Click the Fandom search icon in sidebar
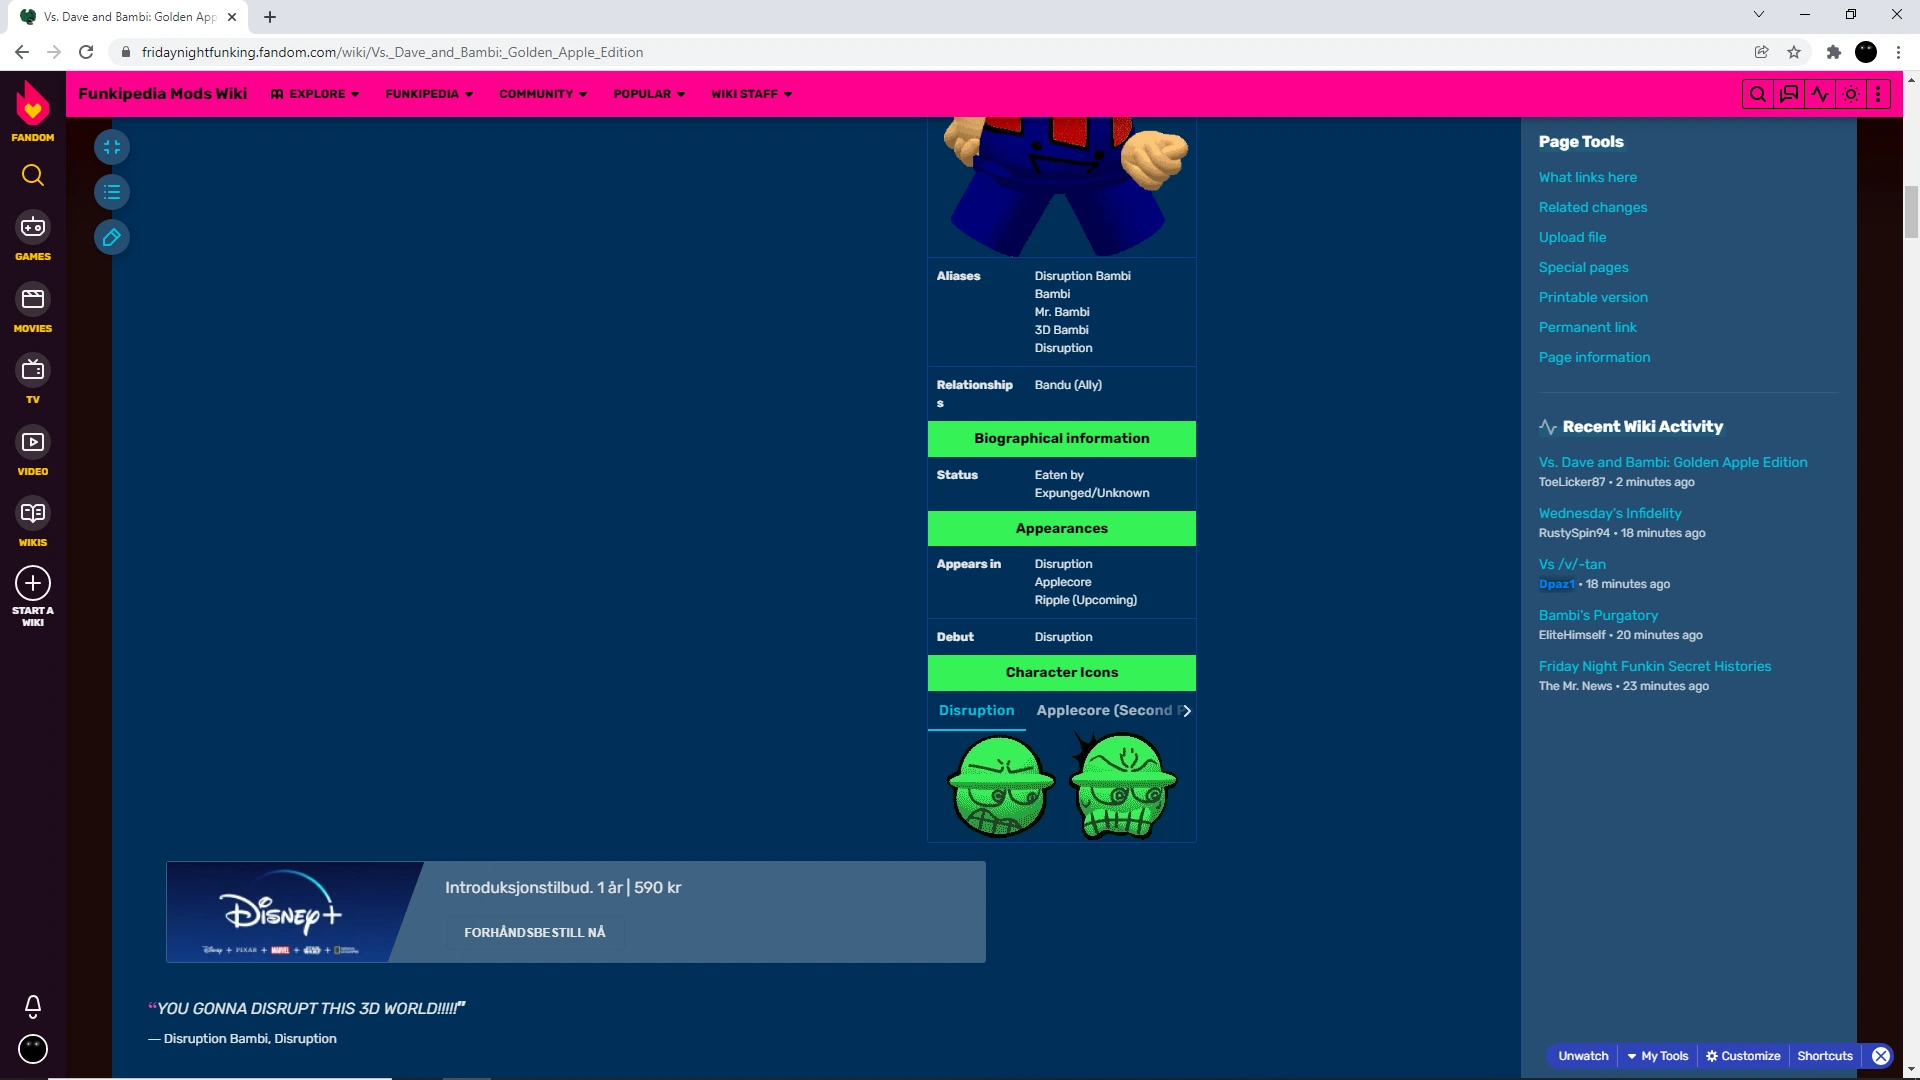This screenshot has width=1920, height=1080. [32, 175]
